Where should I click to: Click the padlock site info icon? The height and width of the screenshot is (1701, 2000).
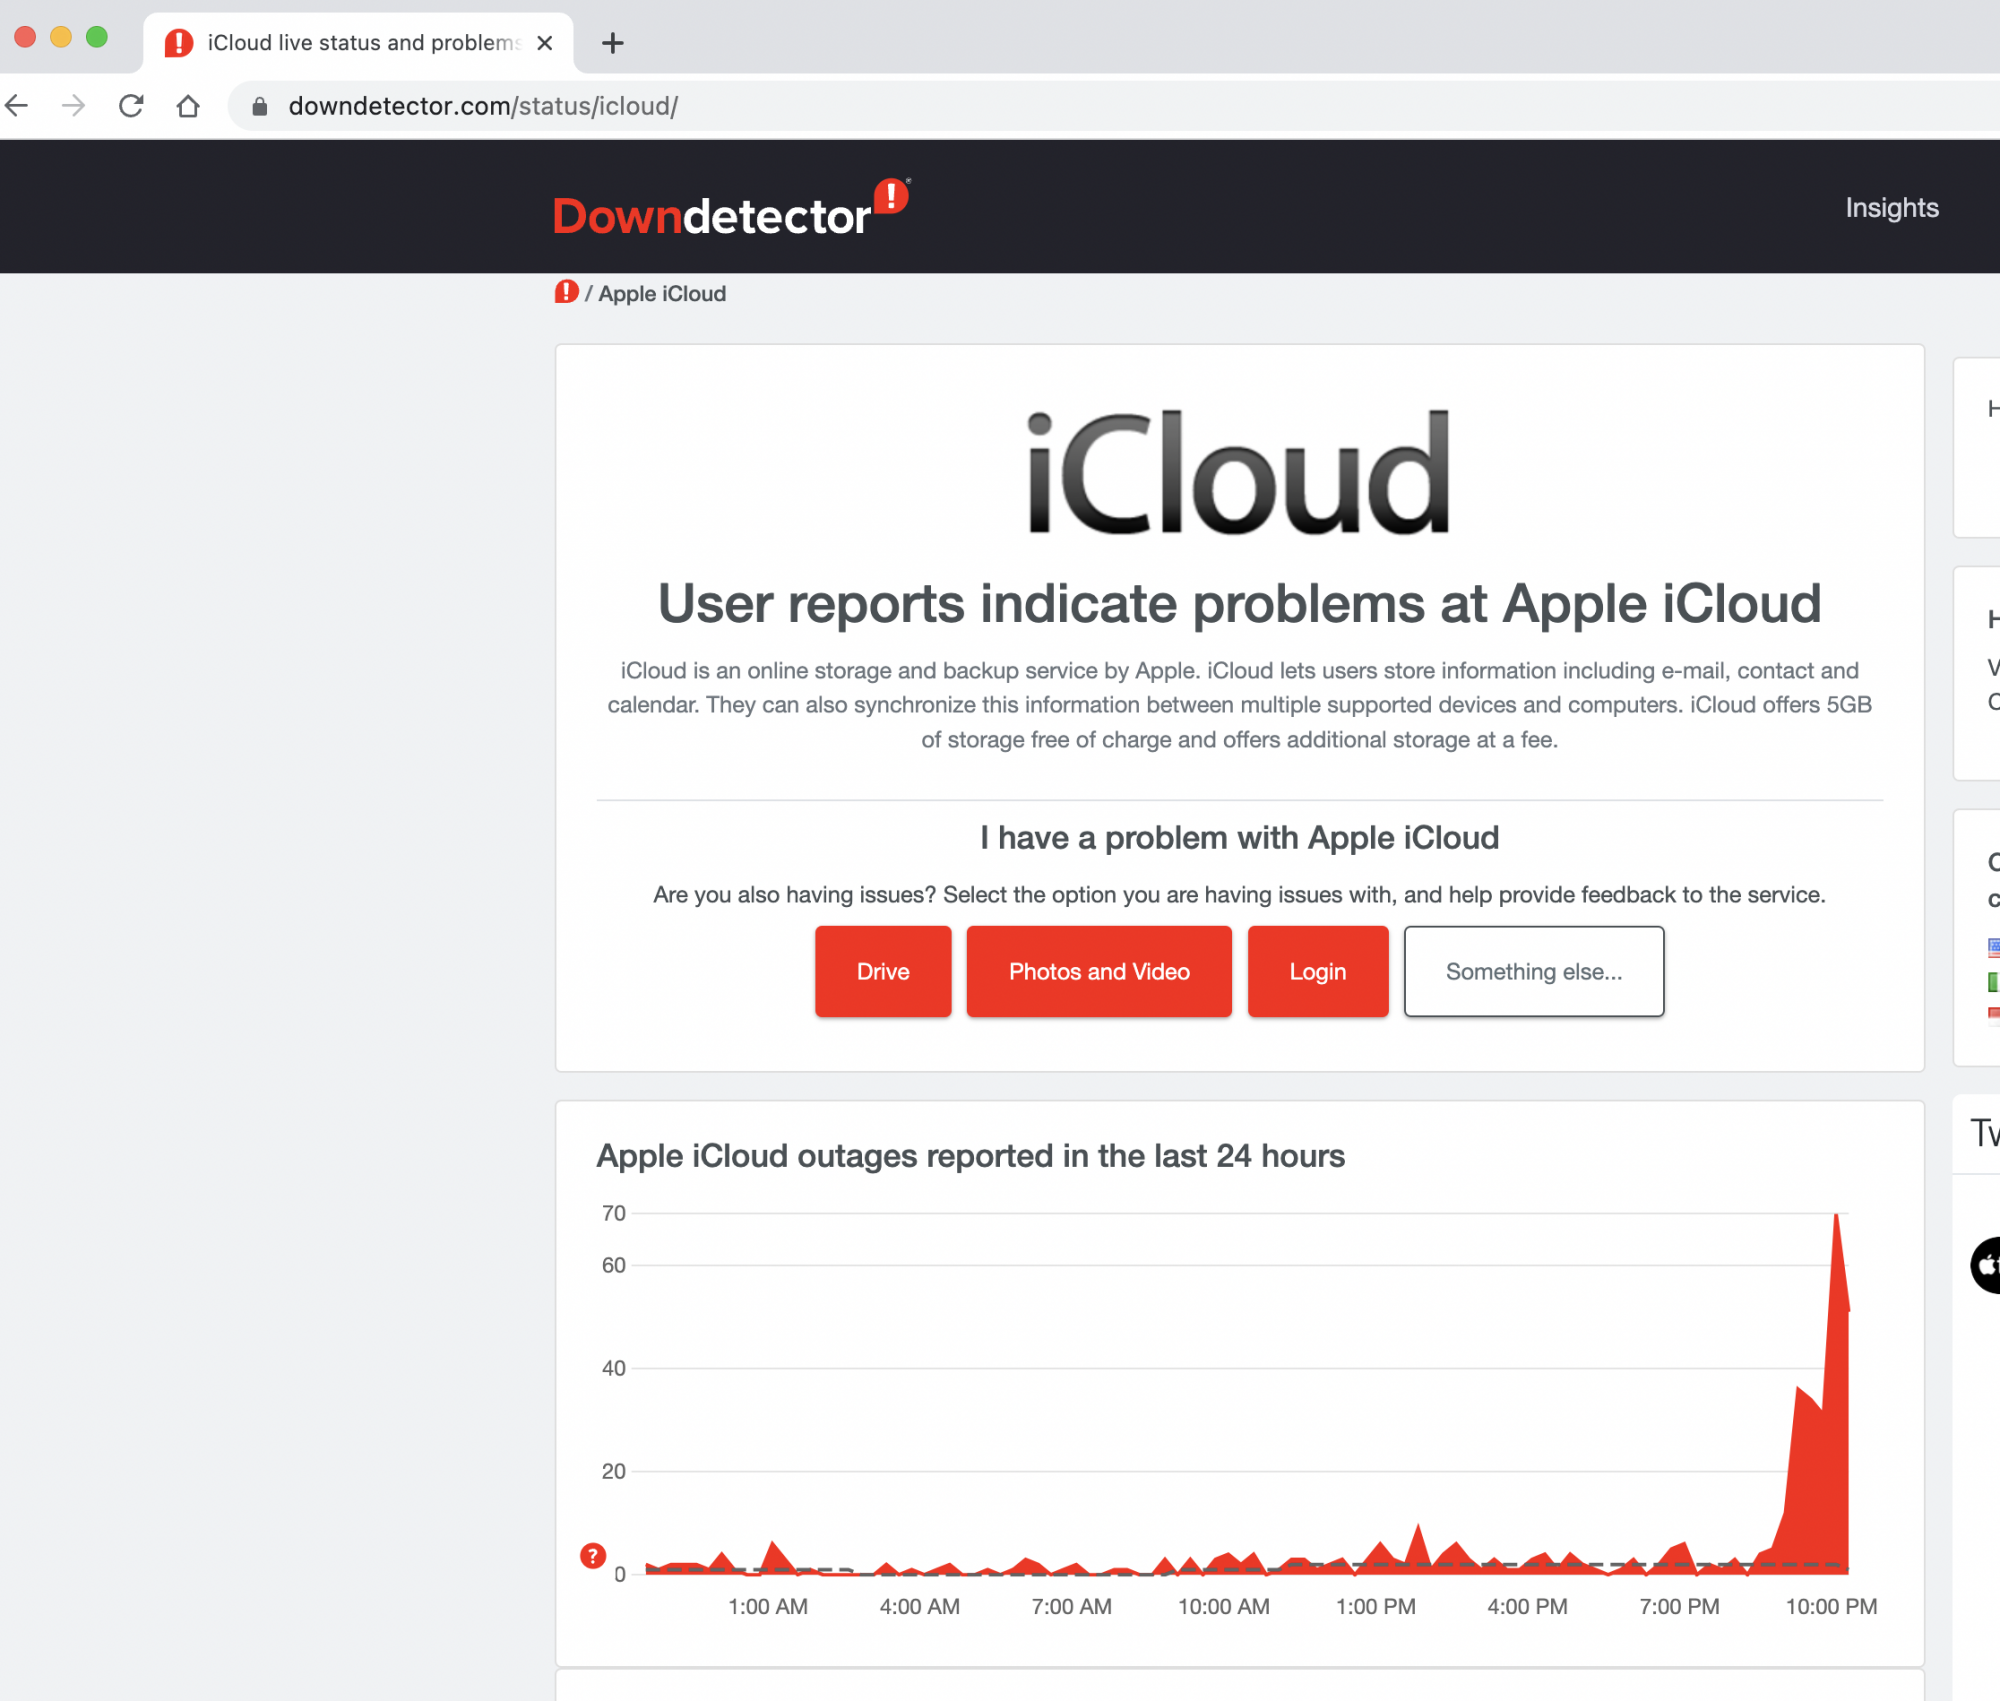tap(260, 106)
